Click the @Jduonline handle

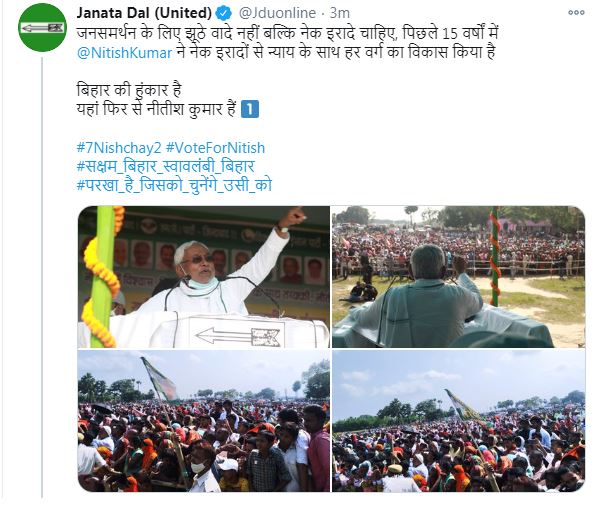(x=277, y=13)
